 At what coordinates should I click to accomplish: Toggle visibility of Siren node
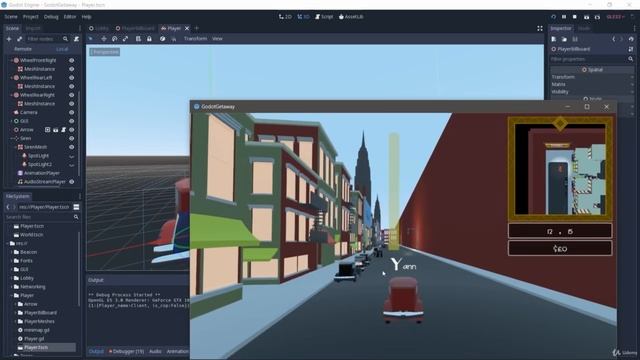71,138
